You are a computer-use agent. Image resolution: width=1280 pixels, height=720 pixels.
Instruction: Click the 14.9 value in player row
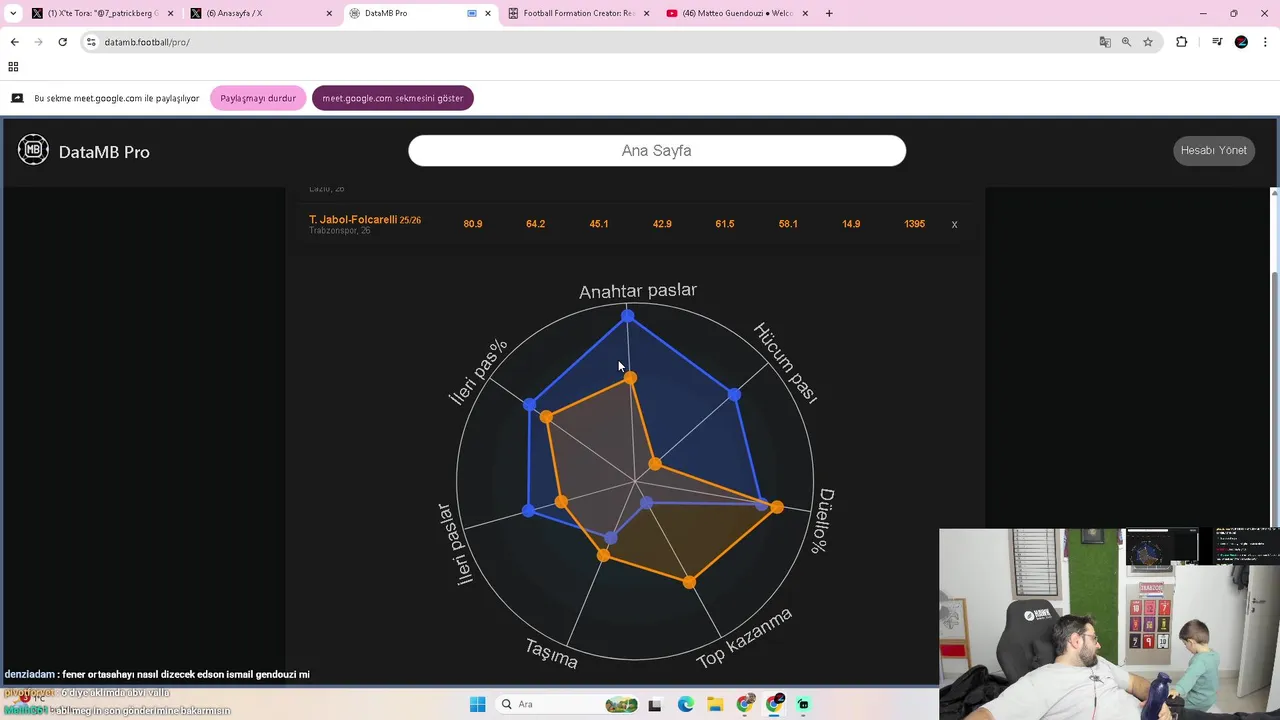(x=851, y=224)
